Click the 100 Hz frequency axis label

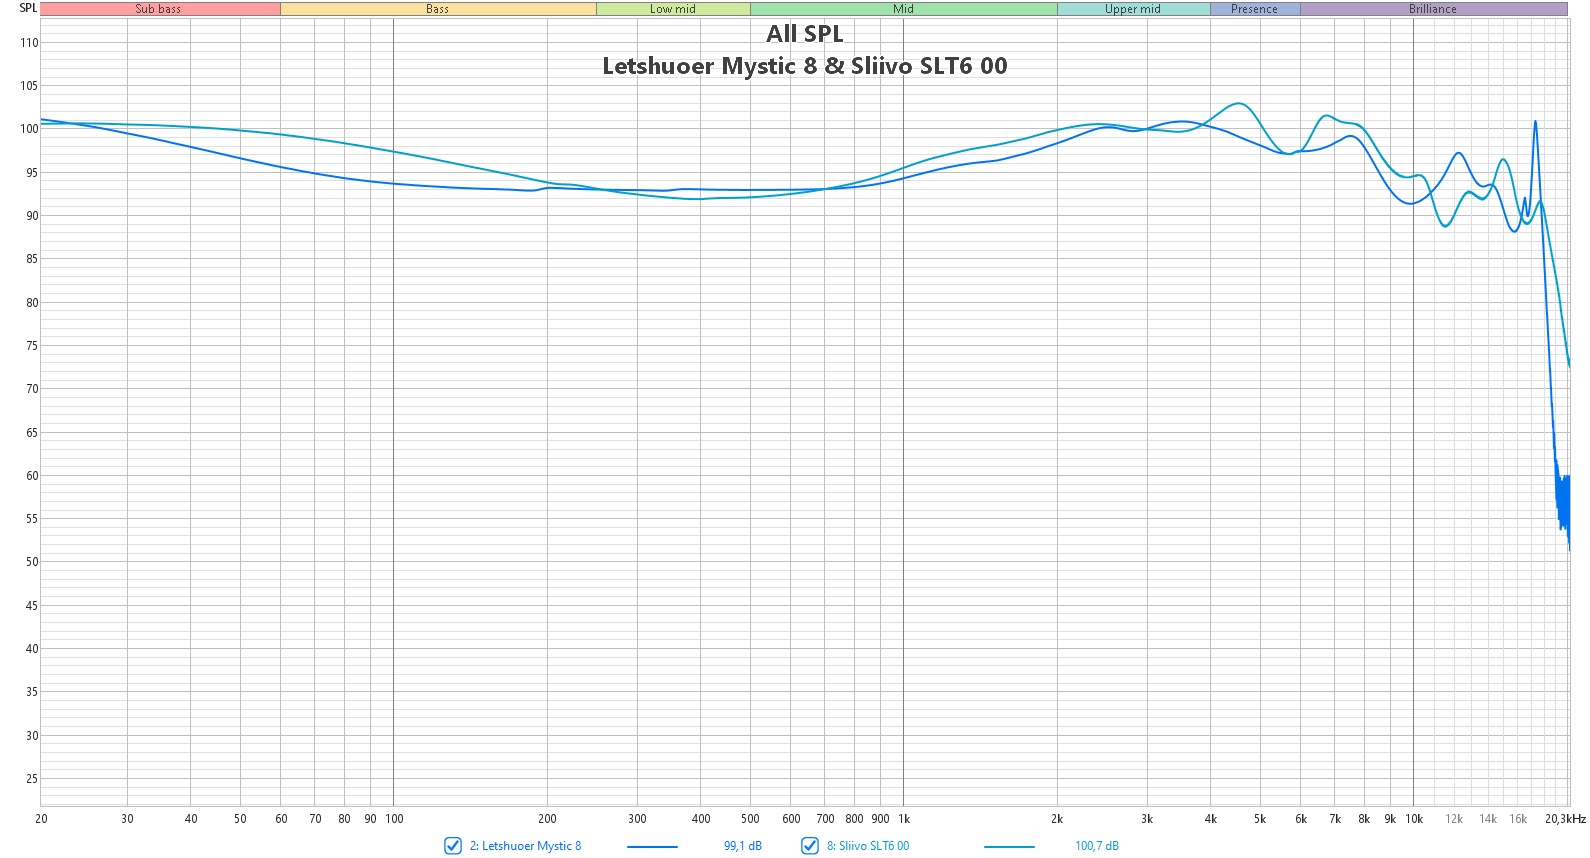(394, 819)
